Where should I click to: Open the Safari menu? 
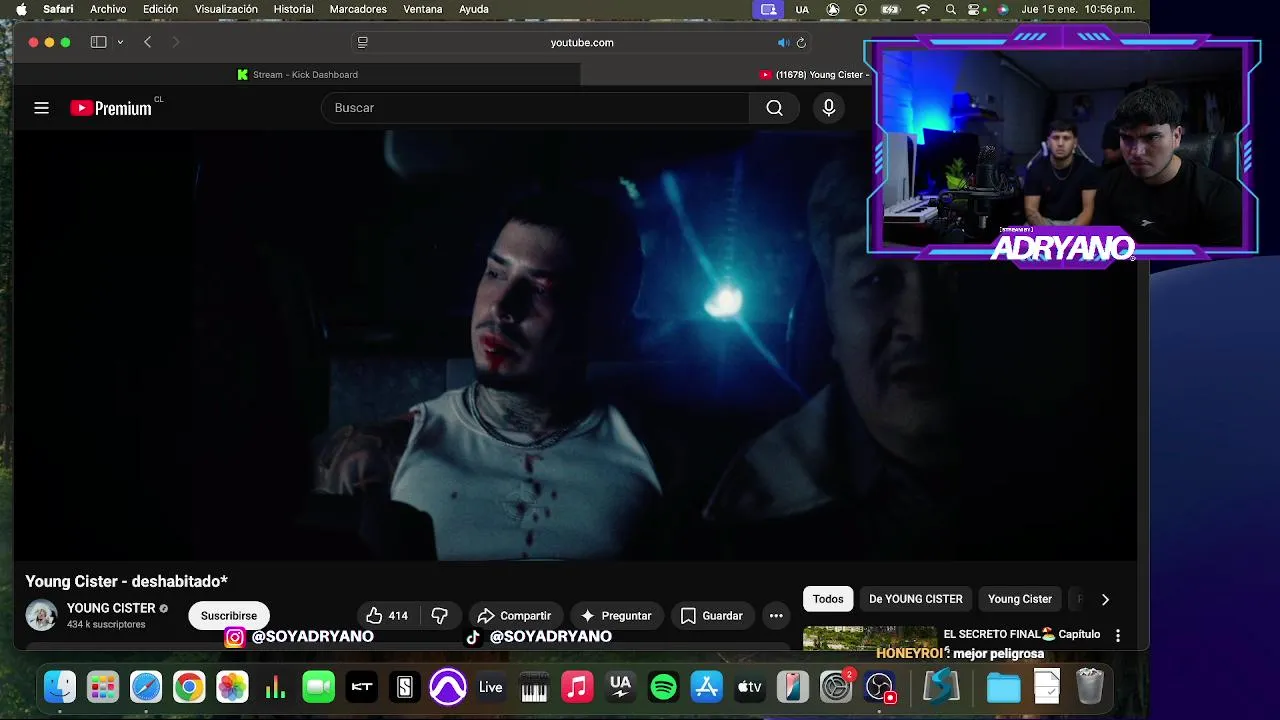[x=58, y=9]
